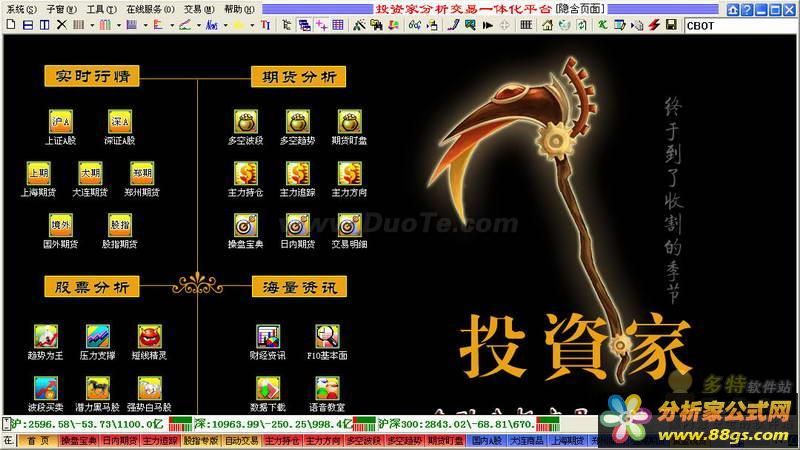Open the 工具(T) menu

(x=101, y=9)
